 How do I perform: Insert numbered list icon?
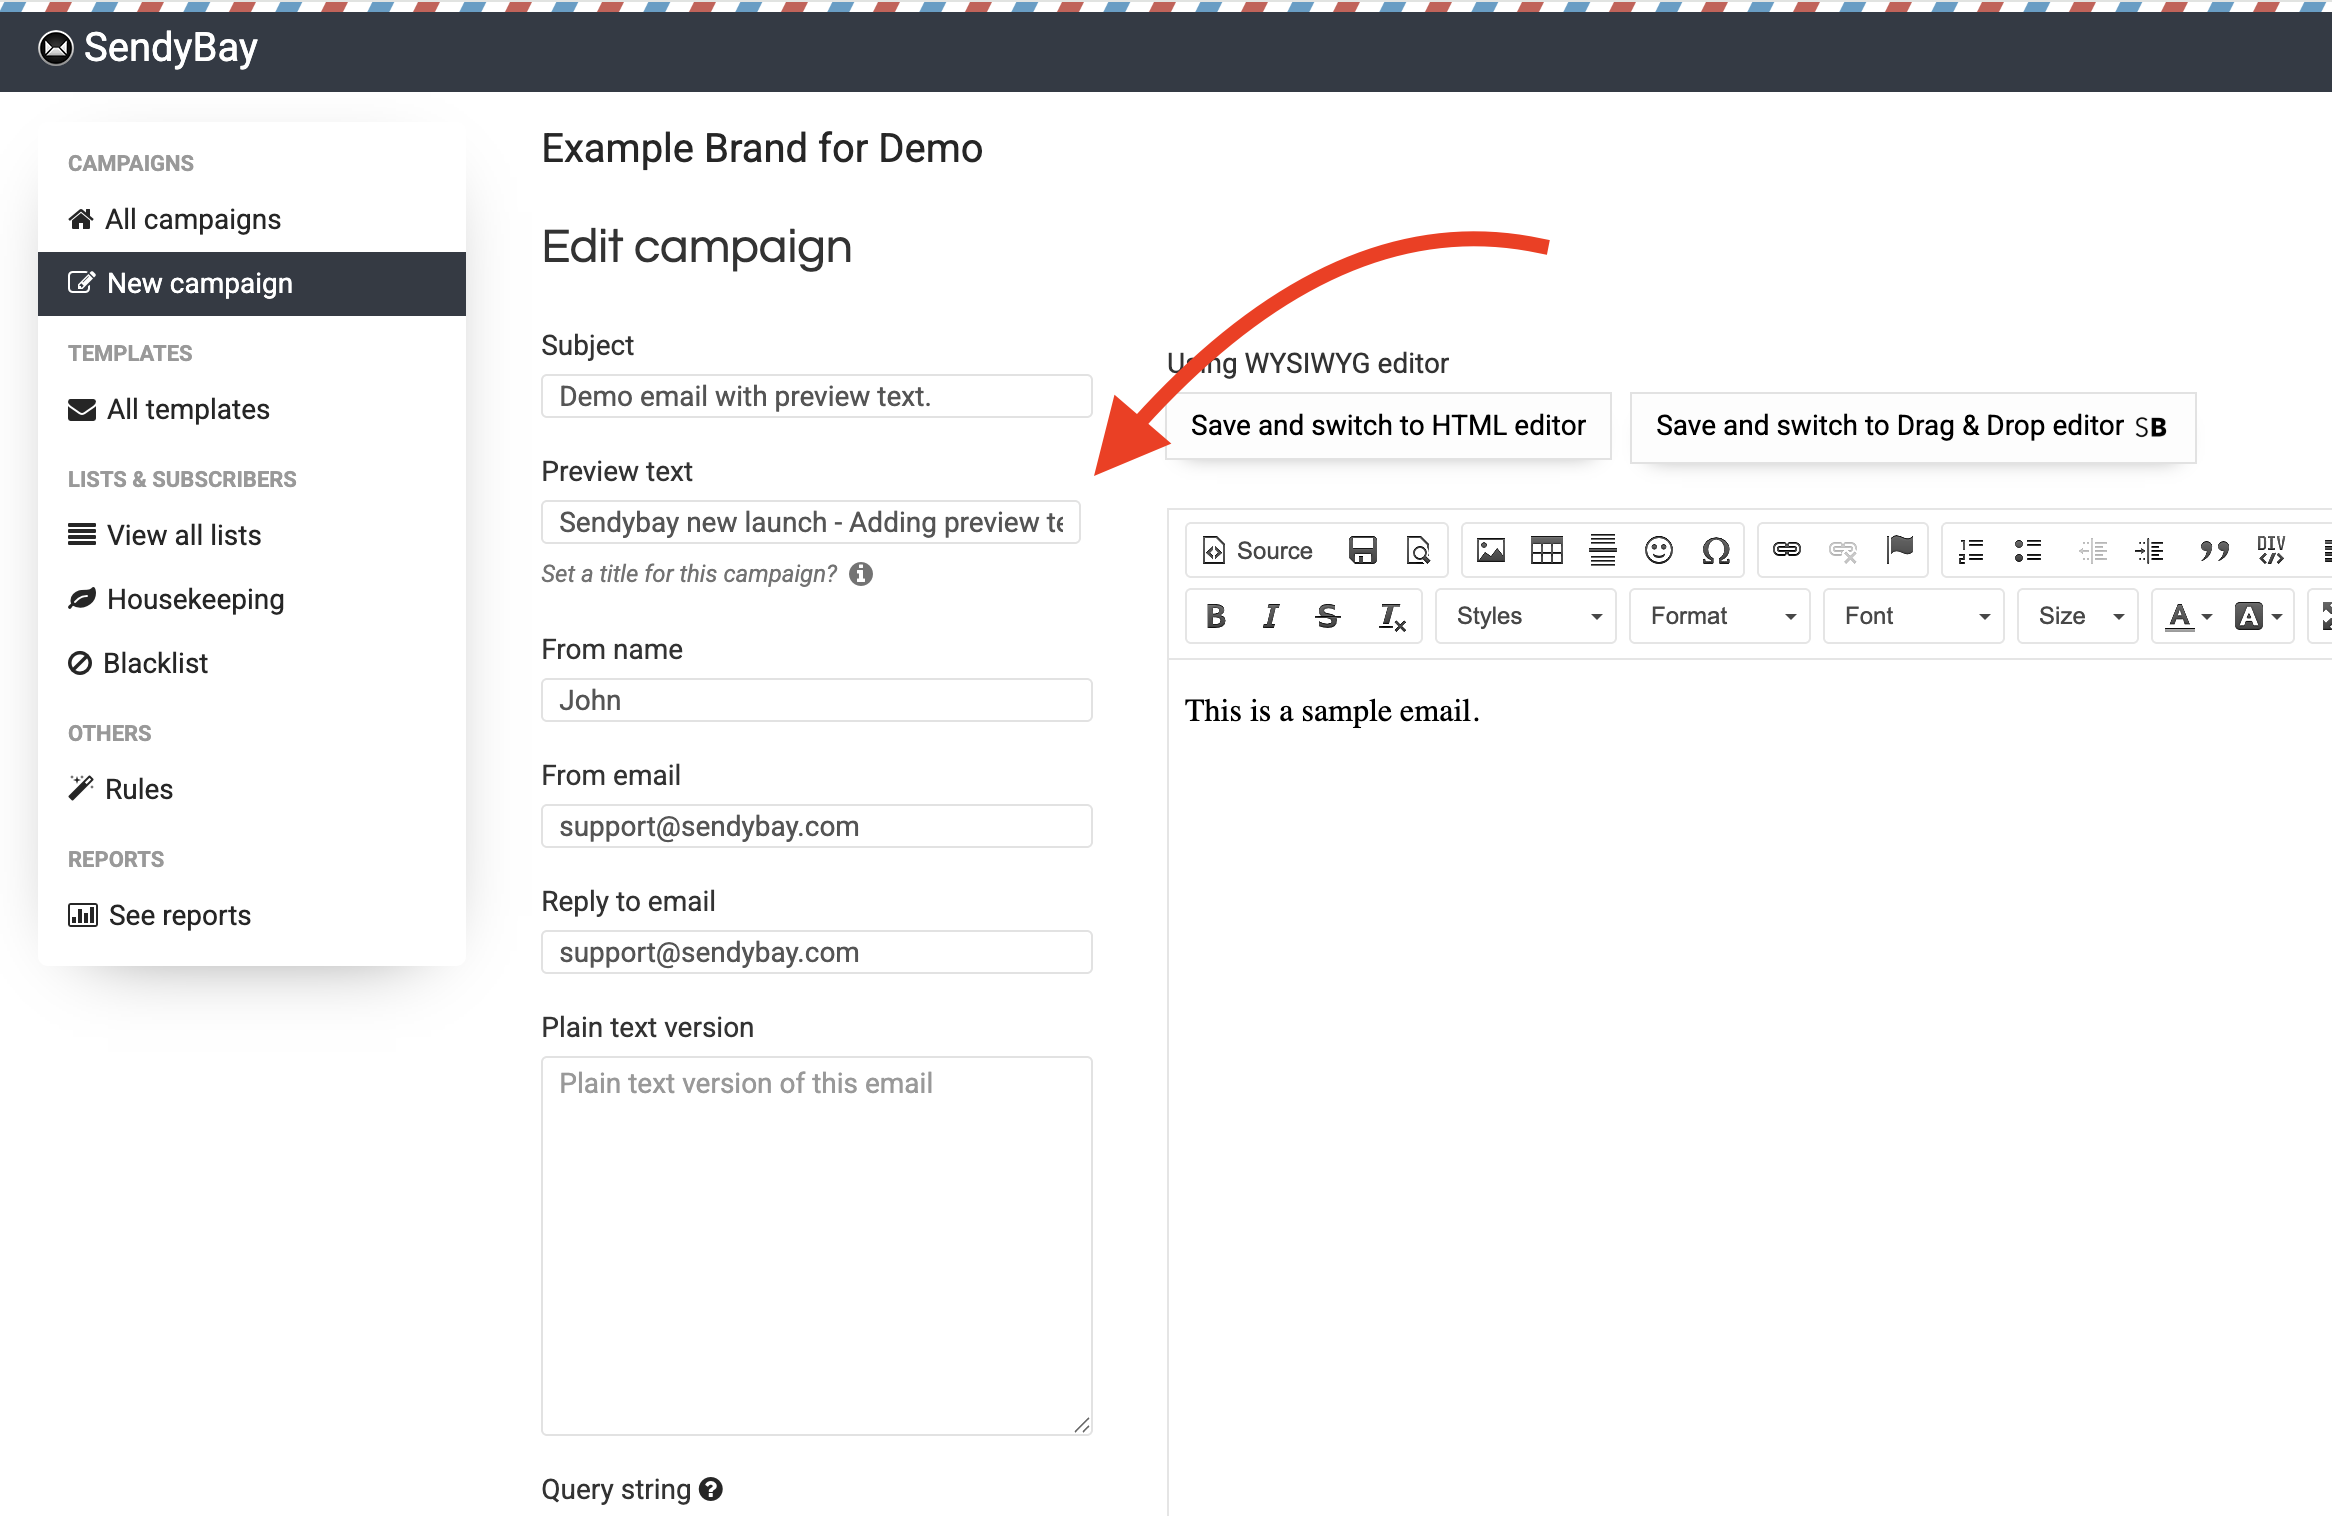pos(1971,550)
